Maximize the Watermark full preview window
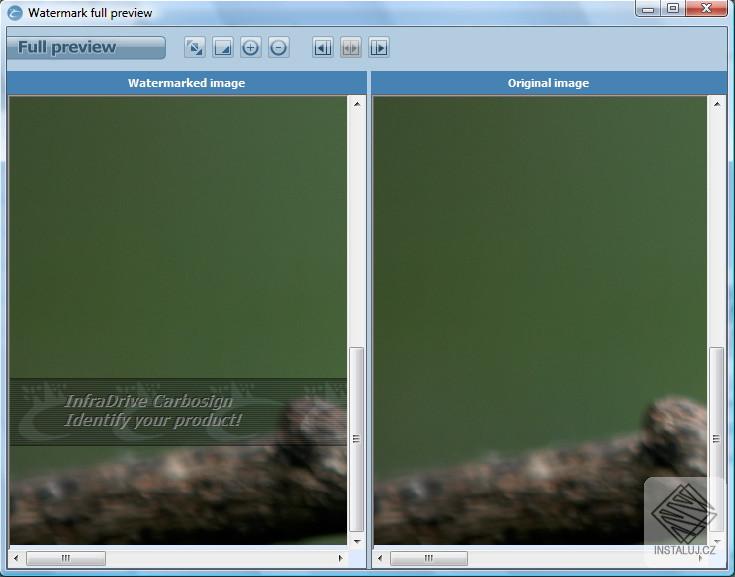The image size is (735, 577). coord(673,8)
